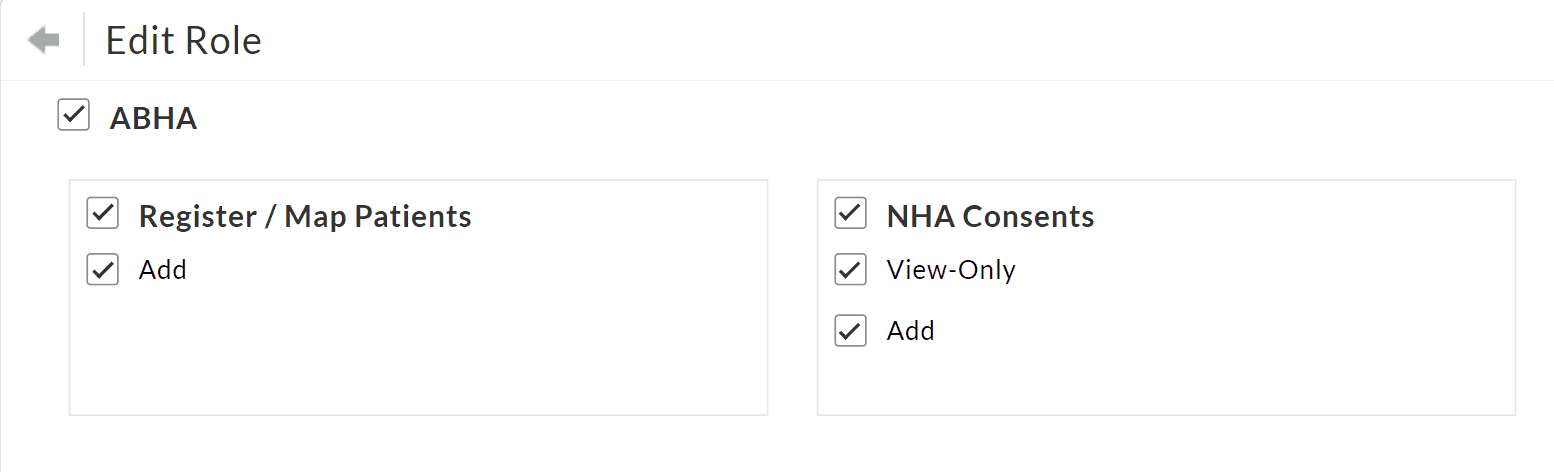Click the Register / Map Patients heading text
The width and height of the screenshot is (1554, 472).
305,216
